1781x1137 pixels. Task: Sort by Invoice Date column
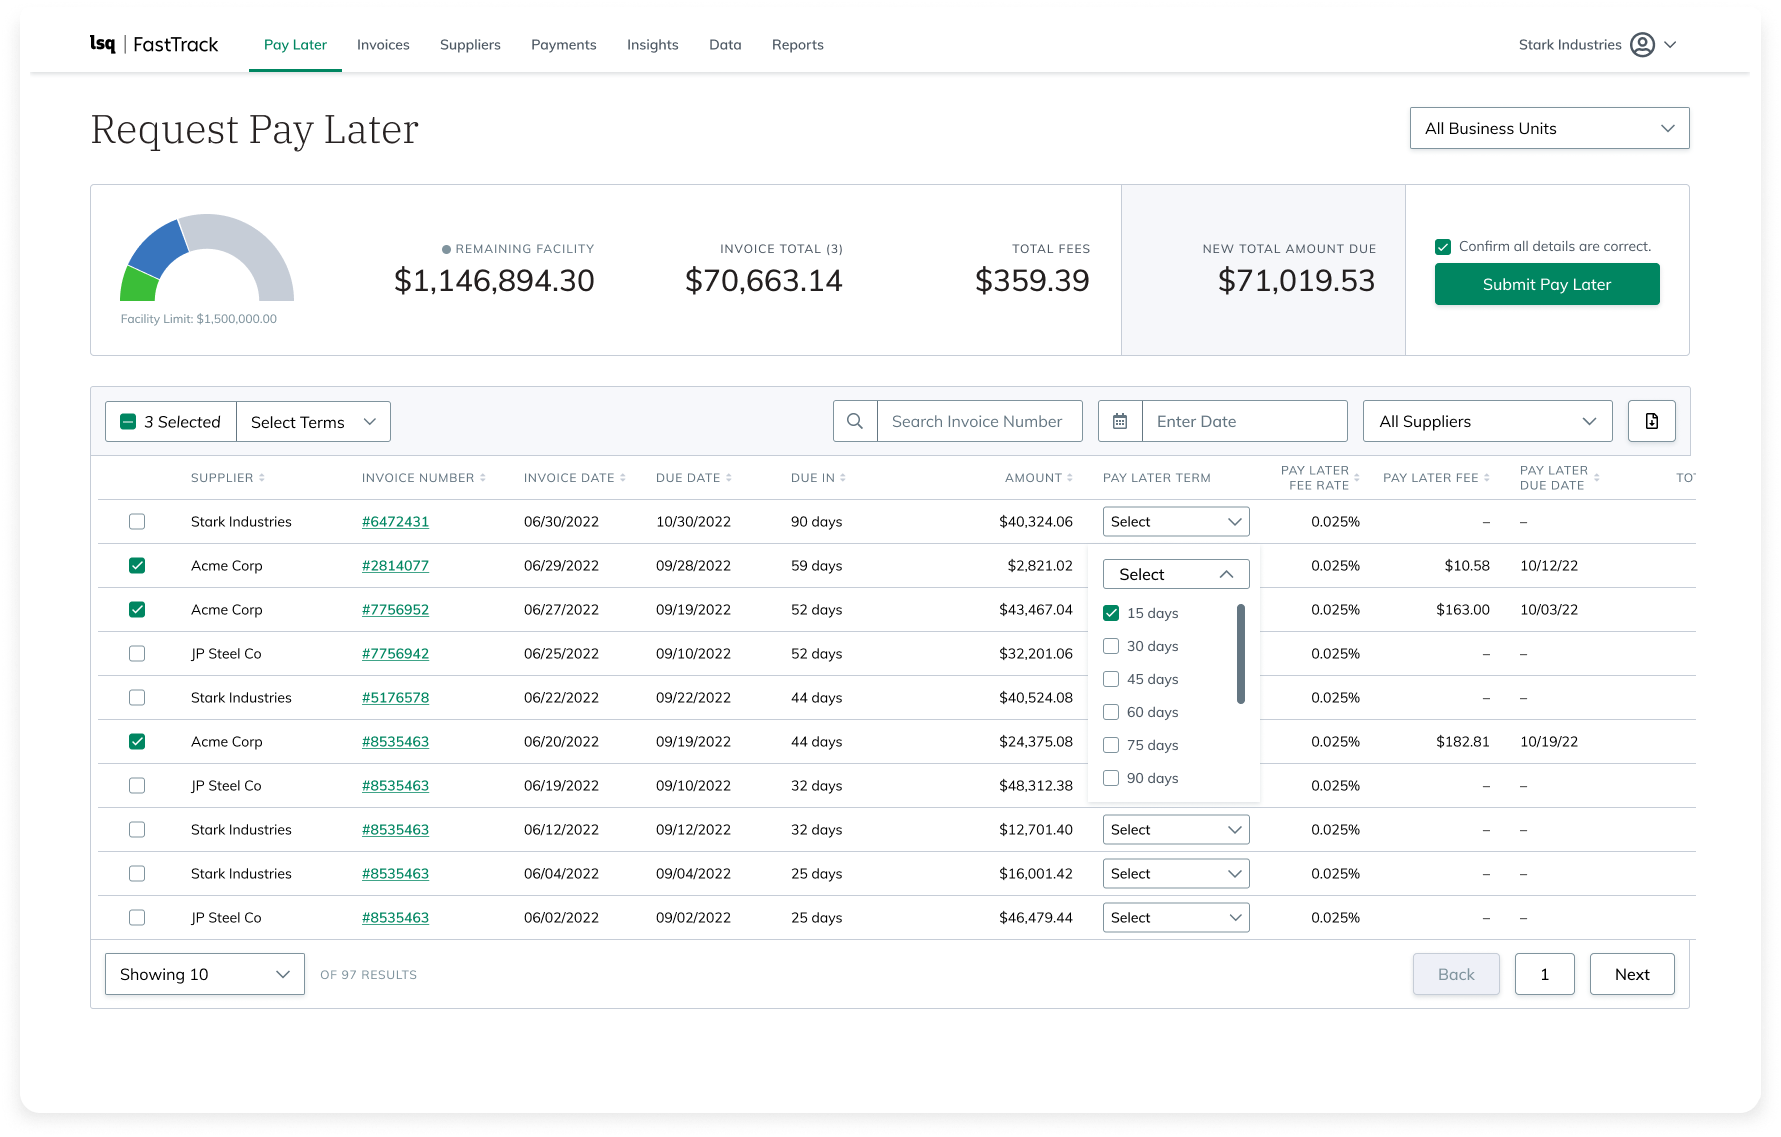pos(622,478)
